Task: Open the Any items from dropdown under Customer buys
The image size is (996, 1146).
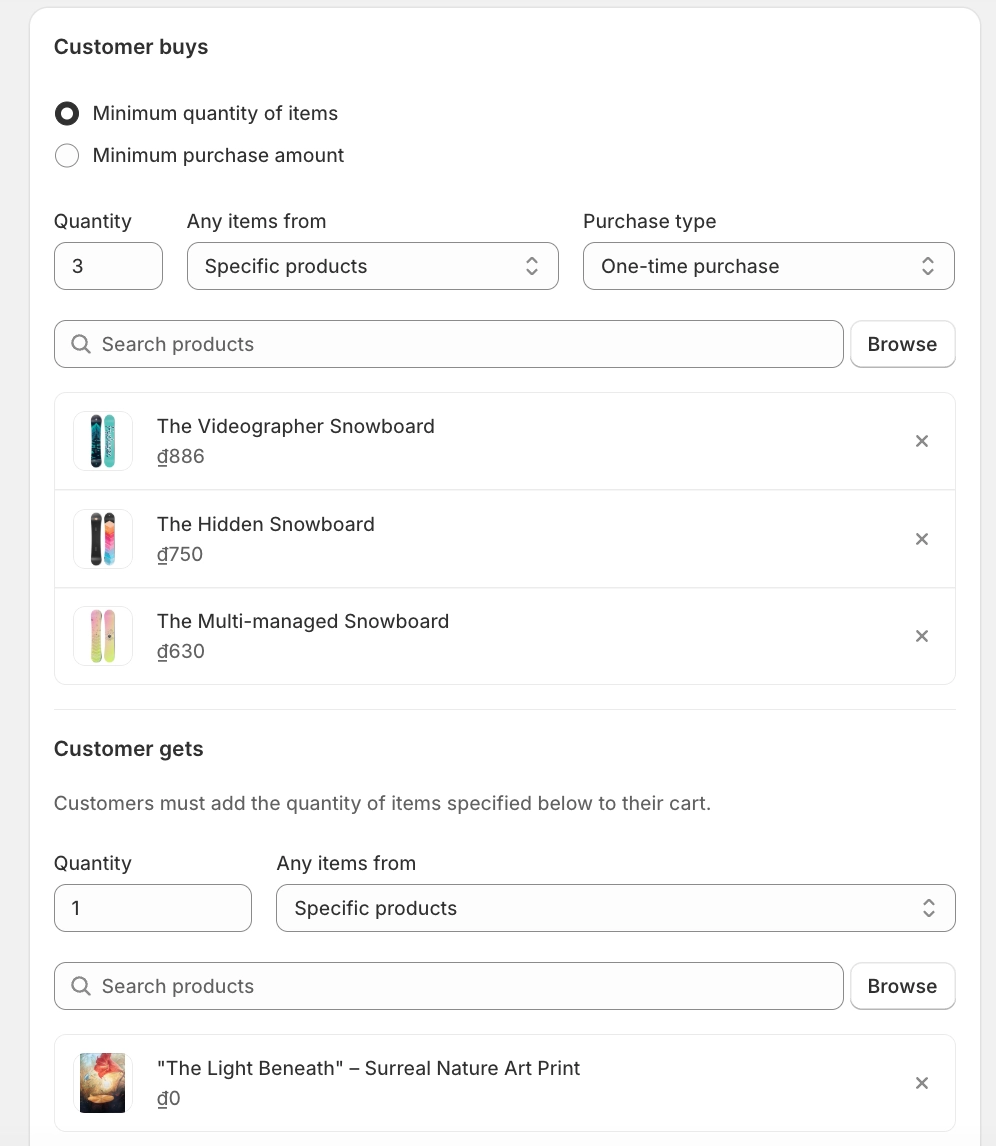Action: 372,266
